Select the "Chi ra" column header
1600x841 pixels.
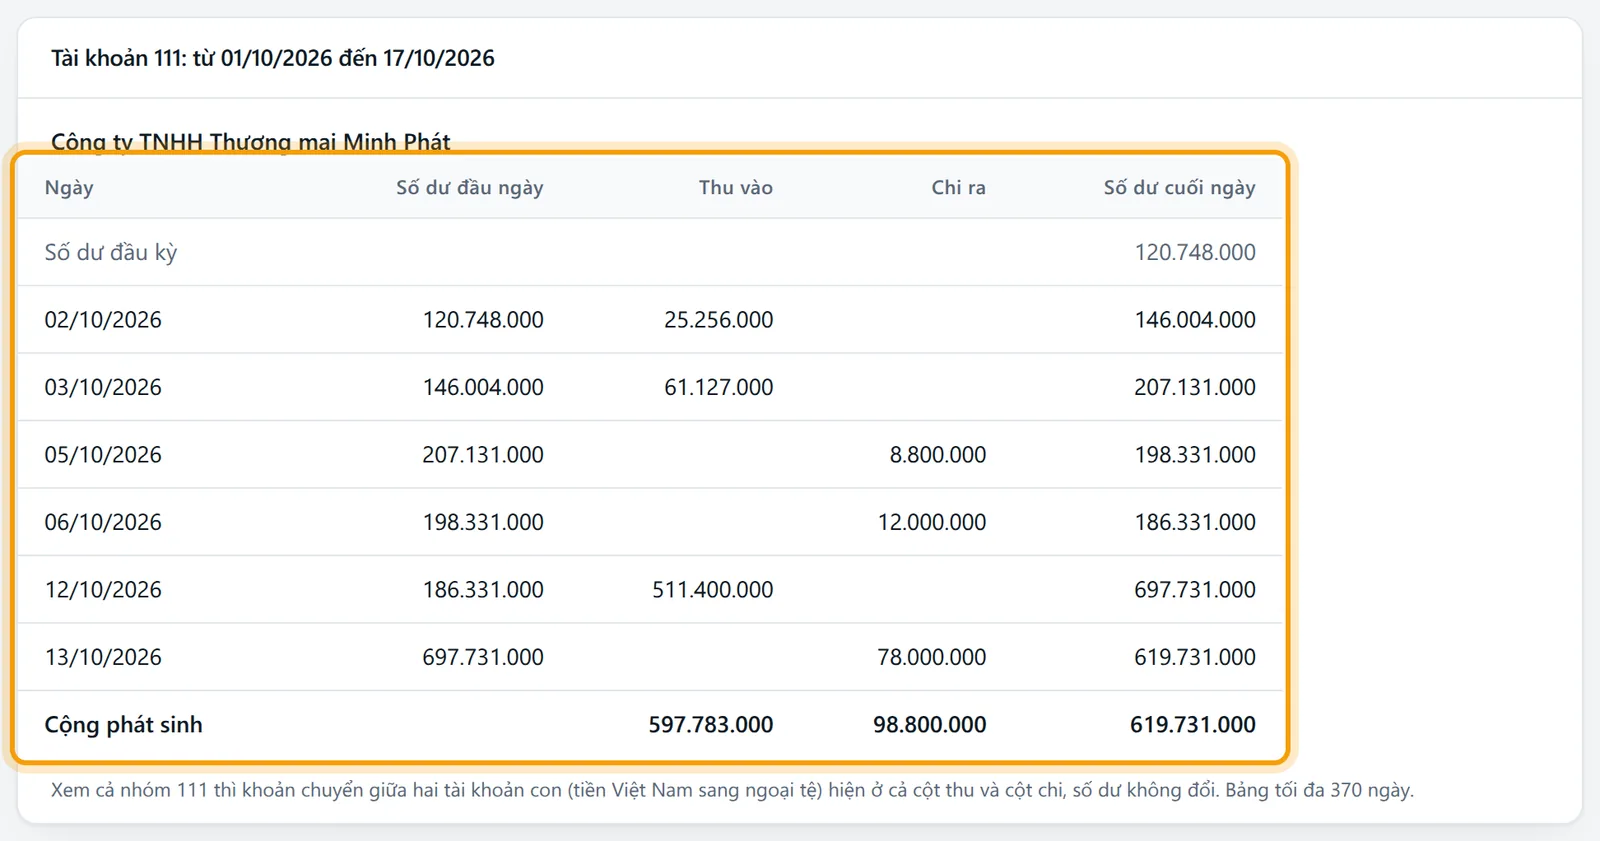[959, 187]
